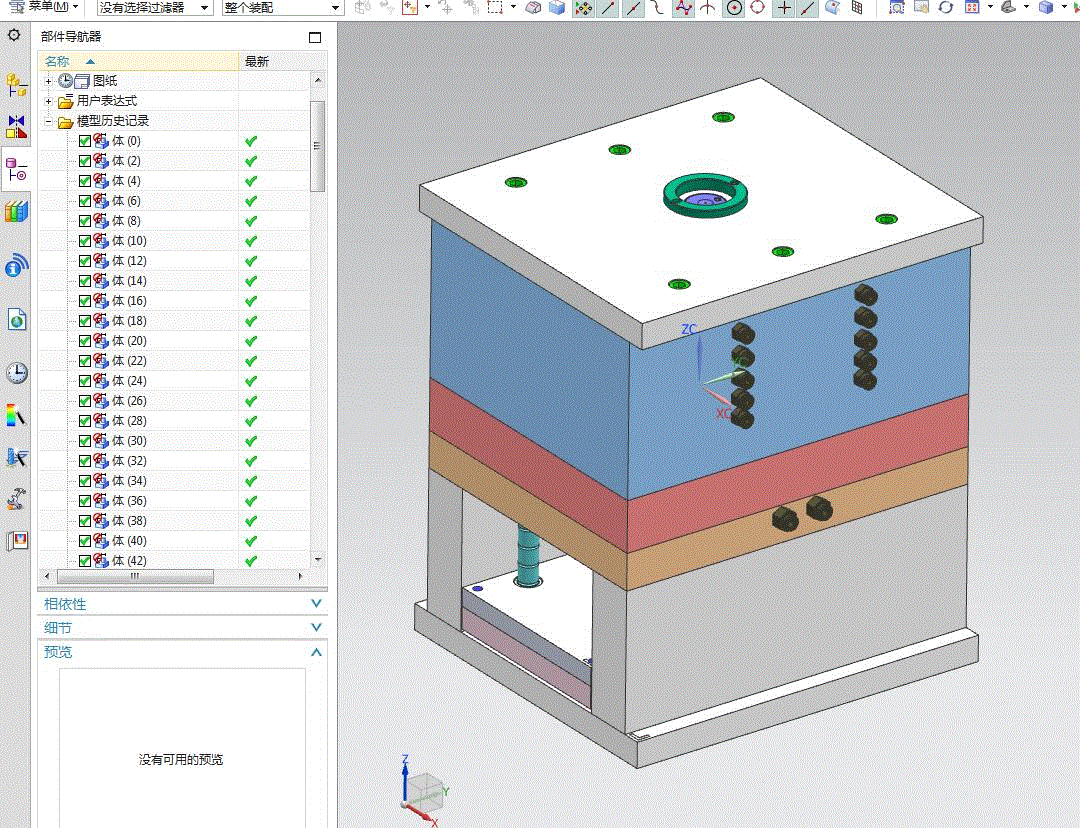The image size is (1080, 828).
Task: Toggle the 体 (20) checkbox off
Action: (x=84, y=341)
